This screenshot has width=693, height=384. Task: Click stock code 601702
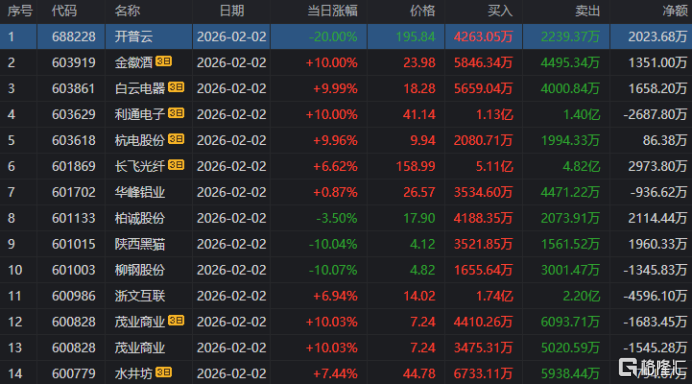(x=73, y=192)
